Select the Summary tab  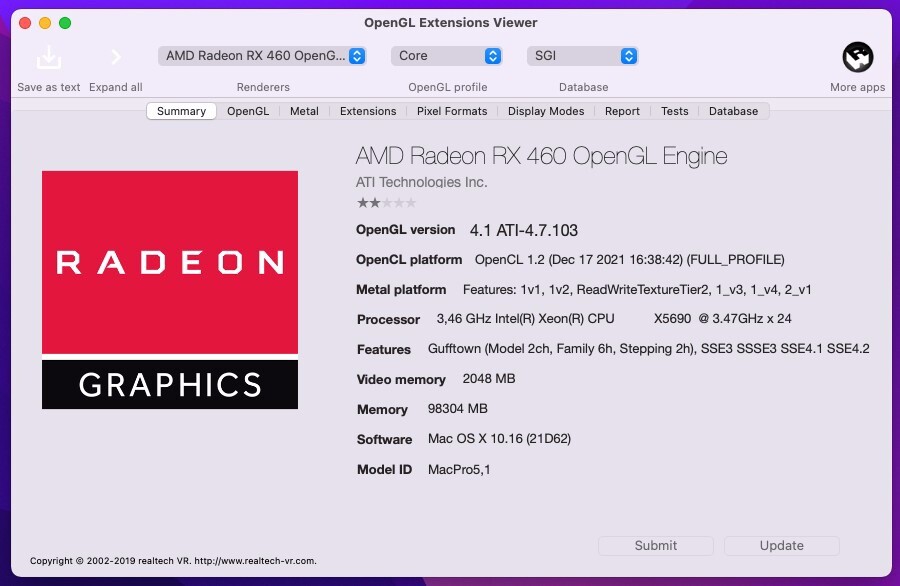[x=181, y=111]
